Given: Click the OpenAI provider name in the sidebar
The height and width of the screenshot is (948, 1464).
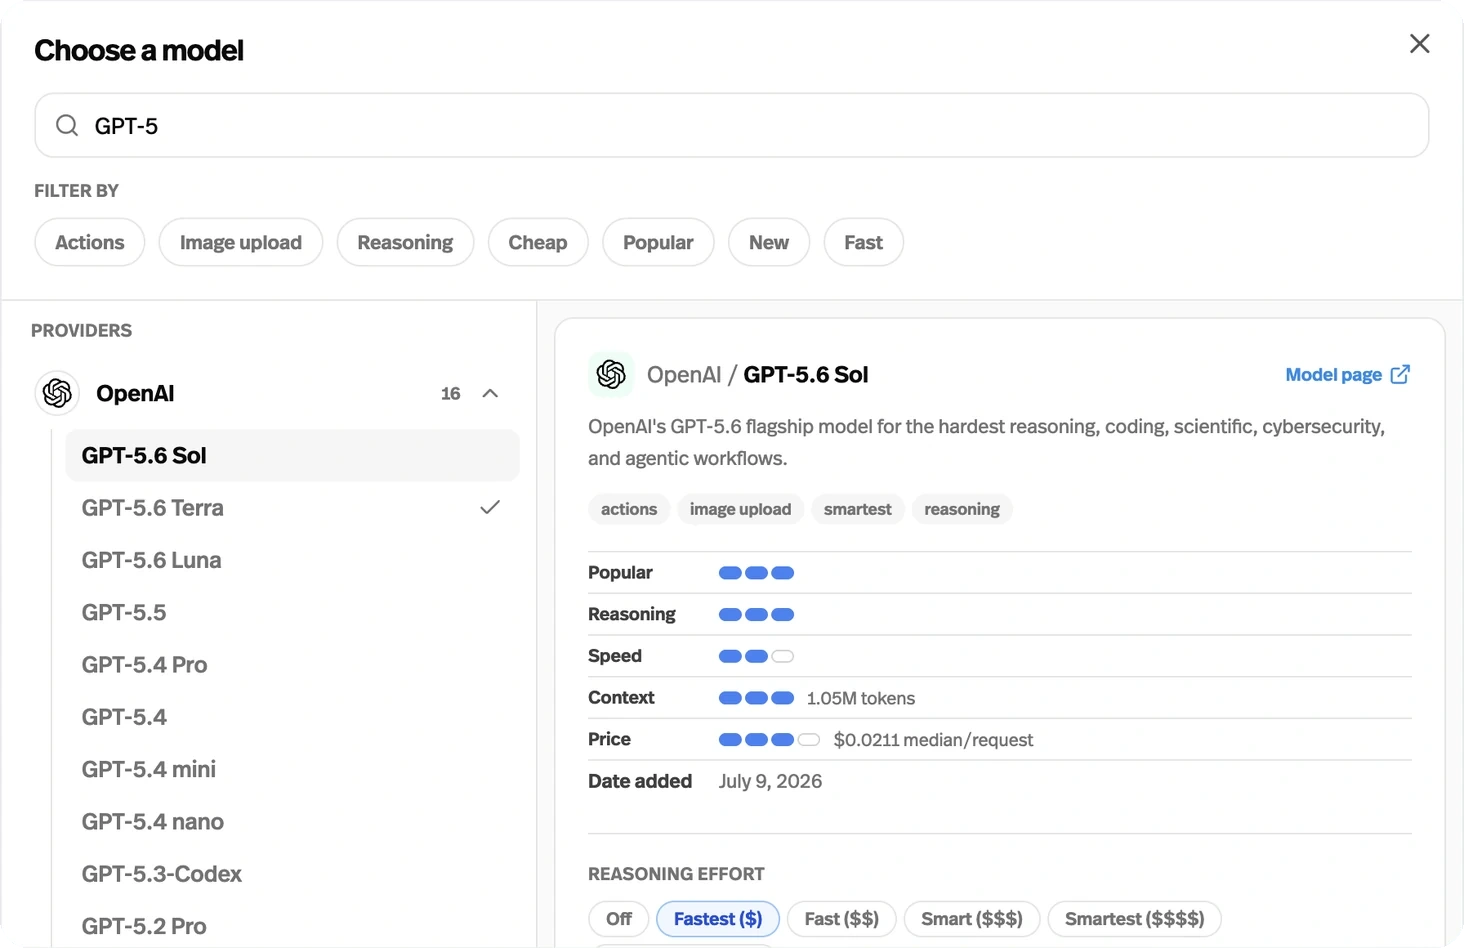Looking at the screenshot, I should [135, 393].
